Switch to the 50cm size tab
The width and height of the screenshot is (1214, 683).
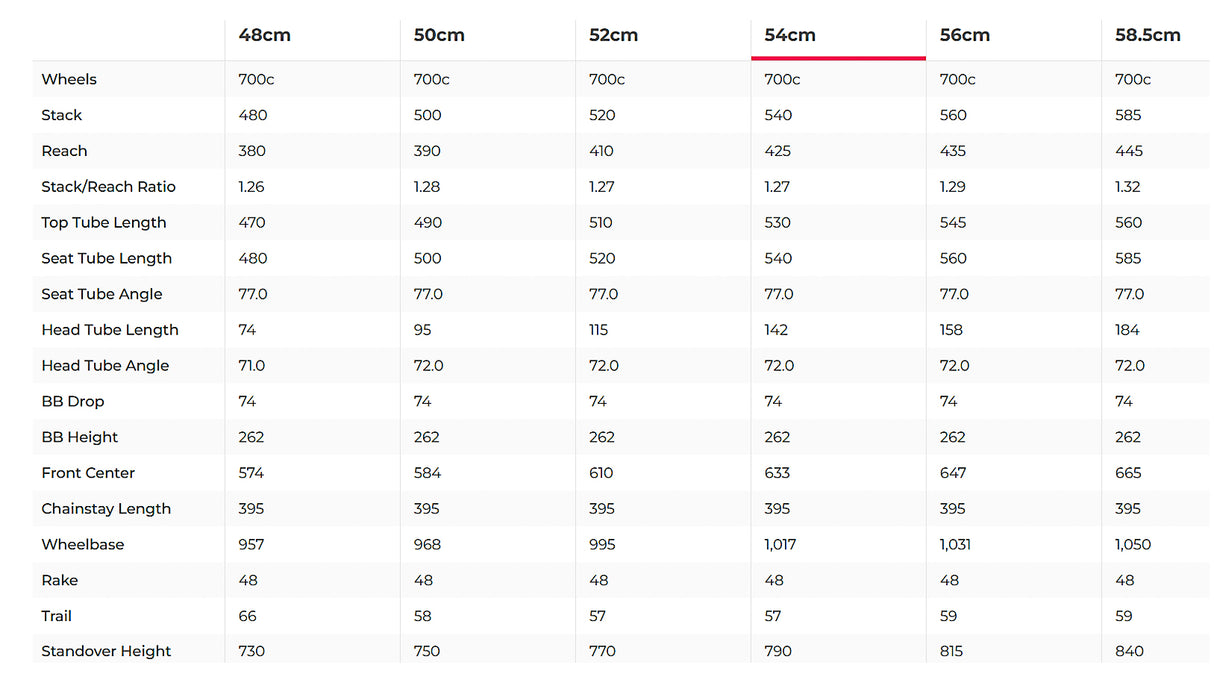439,35
